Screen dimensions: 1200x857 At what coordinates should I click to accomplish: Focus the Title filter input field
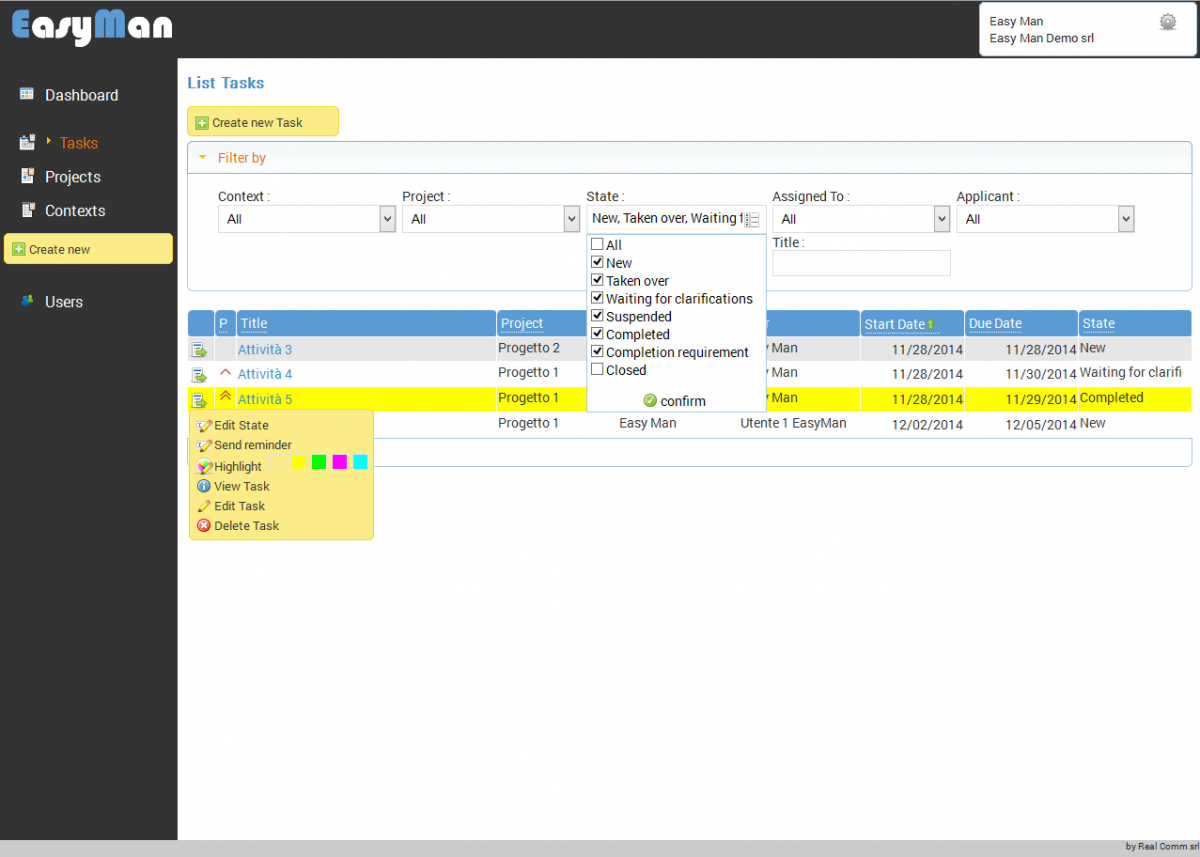[861, 263]
